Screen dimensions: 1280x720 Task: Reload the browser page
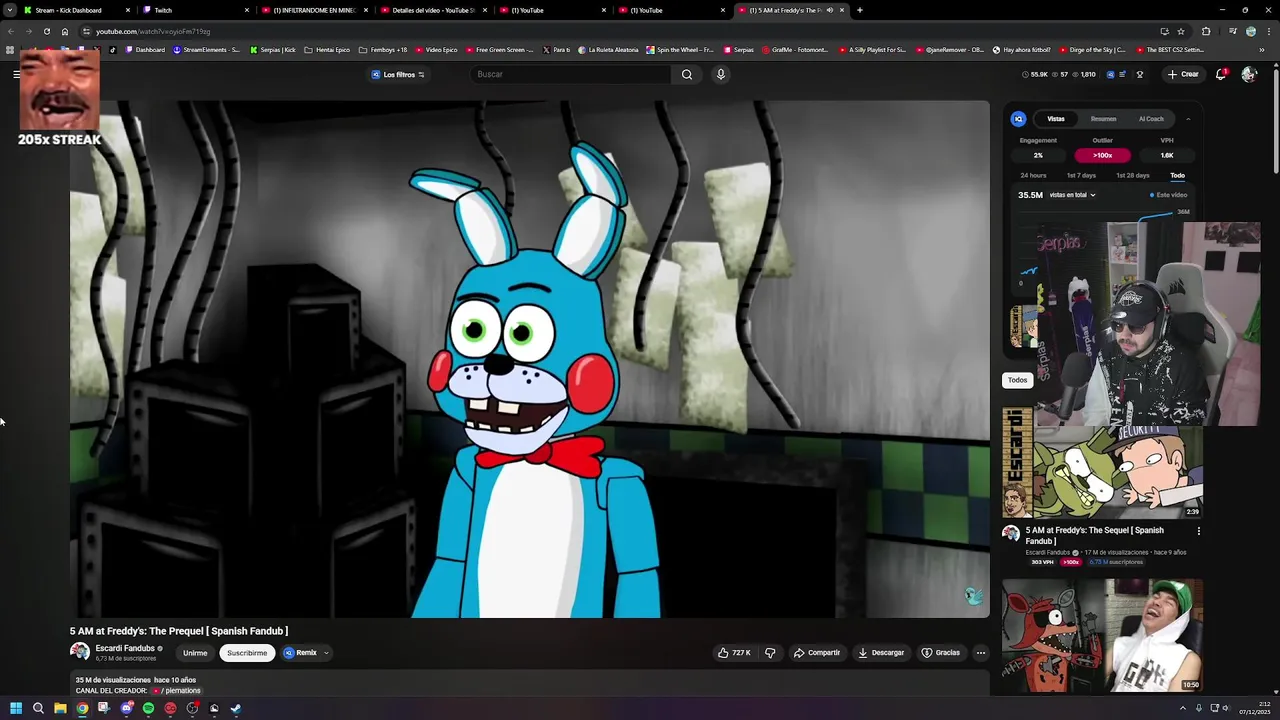(x=46, y=31)
